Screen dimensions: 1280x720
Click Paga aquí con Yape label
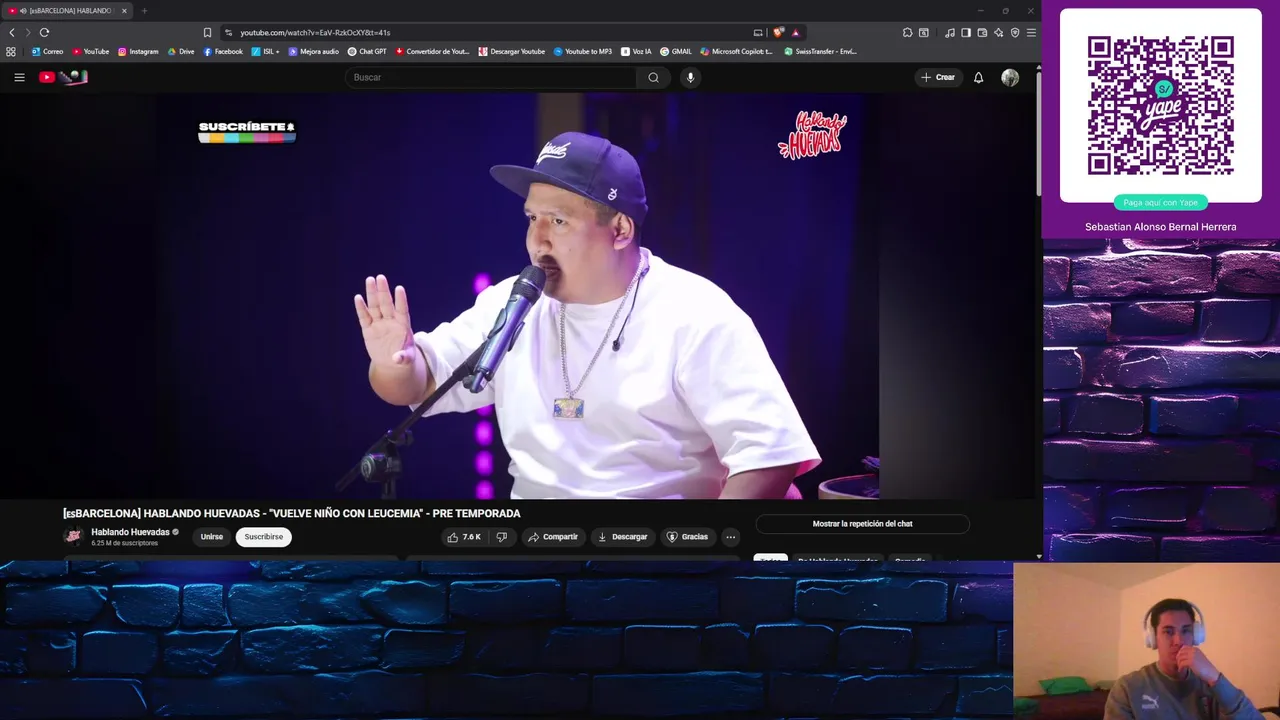pyautogui.click(x=1160, y=202)
